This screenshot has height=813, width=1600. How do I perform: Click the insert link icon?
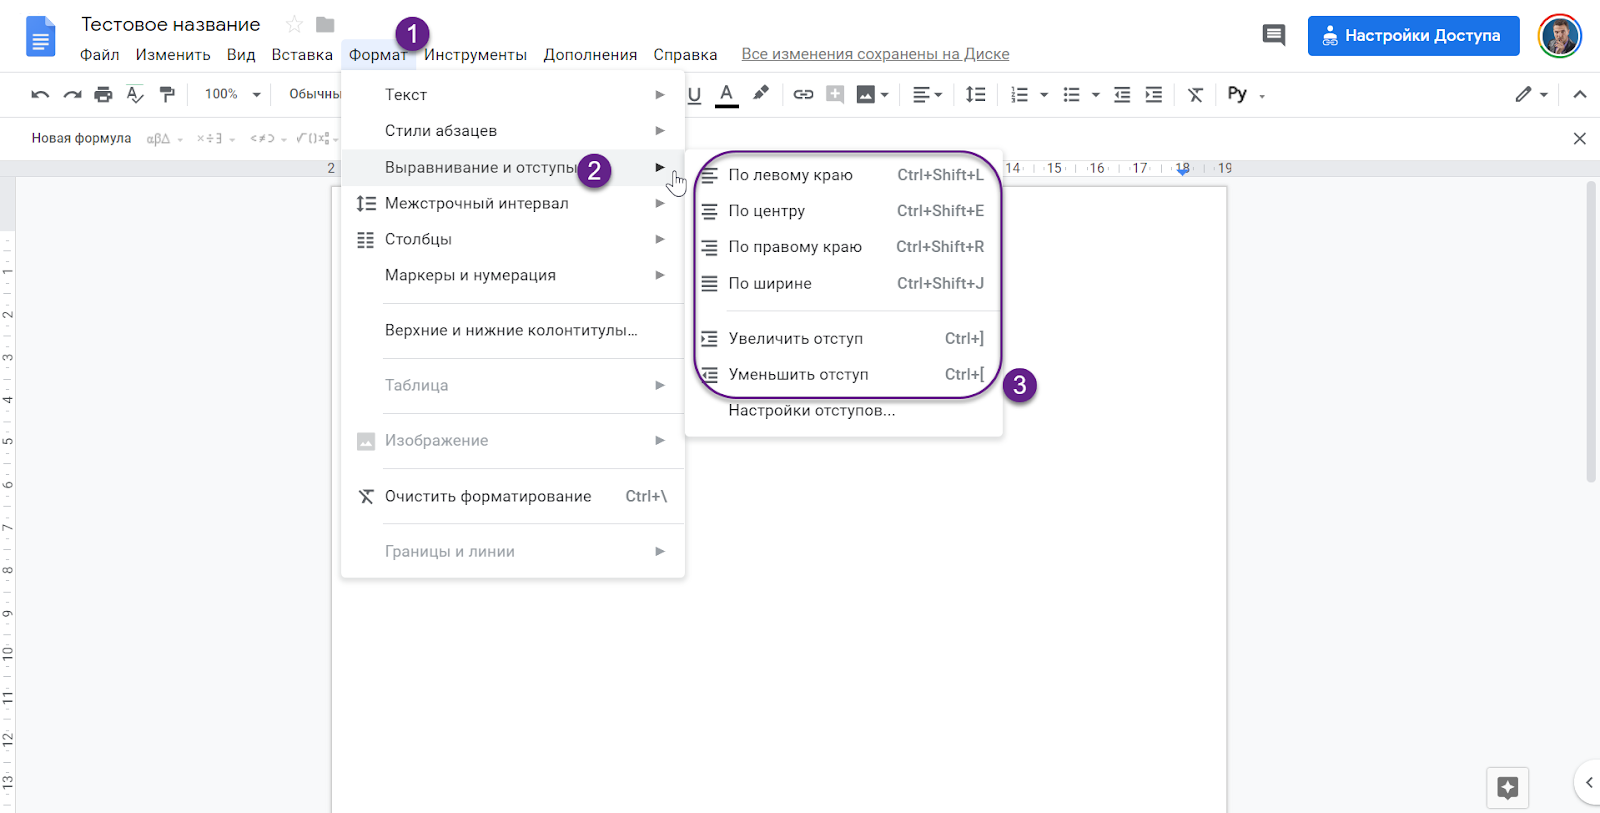tap(803, 95)
